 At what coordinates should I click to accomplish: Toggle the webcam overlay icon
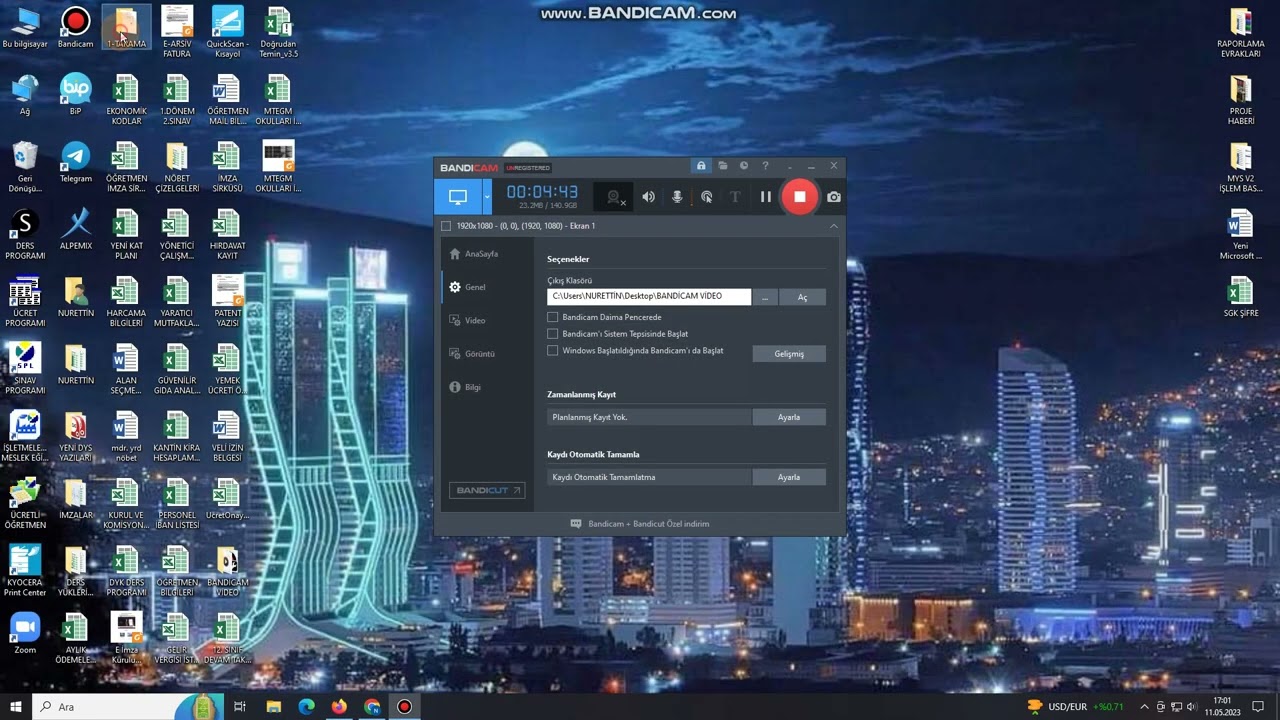pyautogui.click(x=616, y=197)
